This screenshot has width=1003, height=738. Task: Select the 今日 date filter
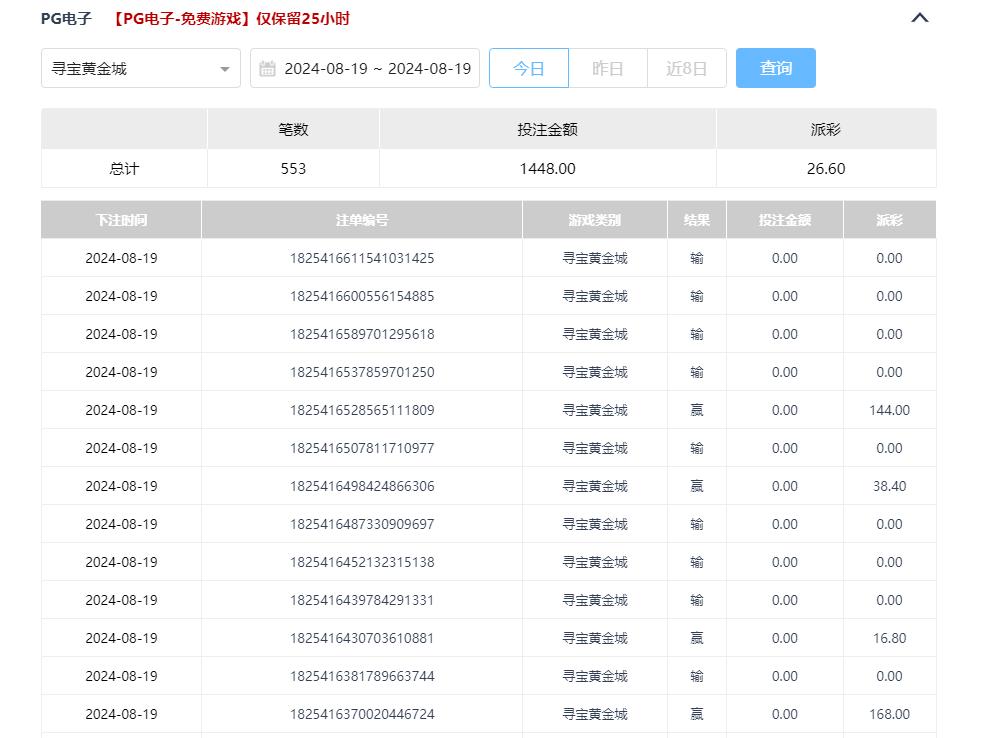click(x=528, y=69)
